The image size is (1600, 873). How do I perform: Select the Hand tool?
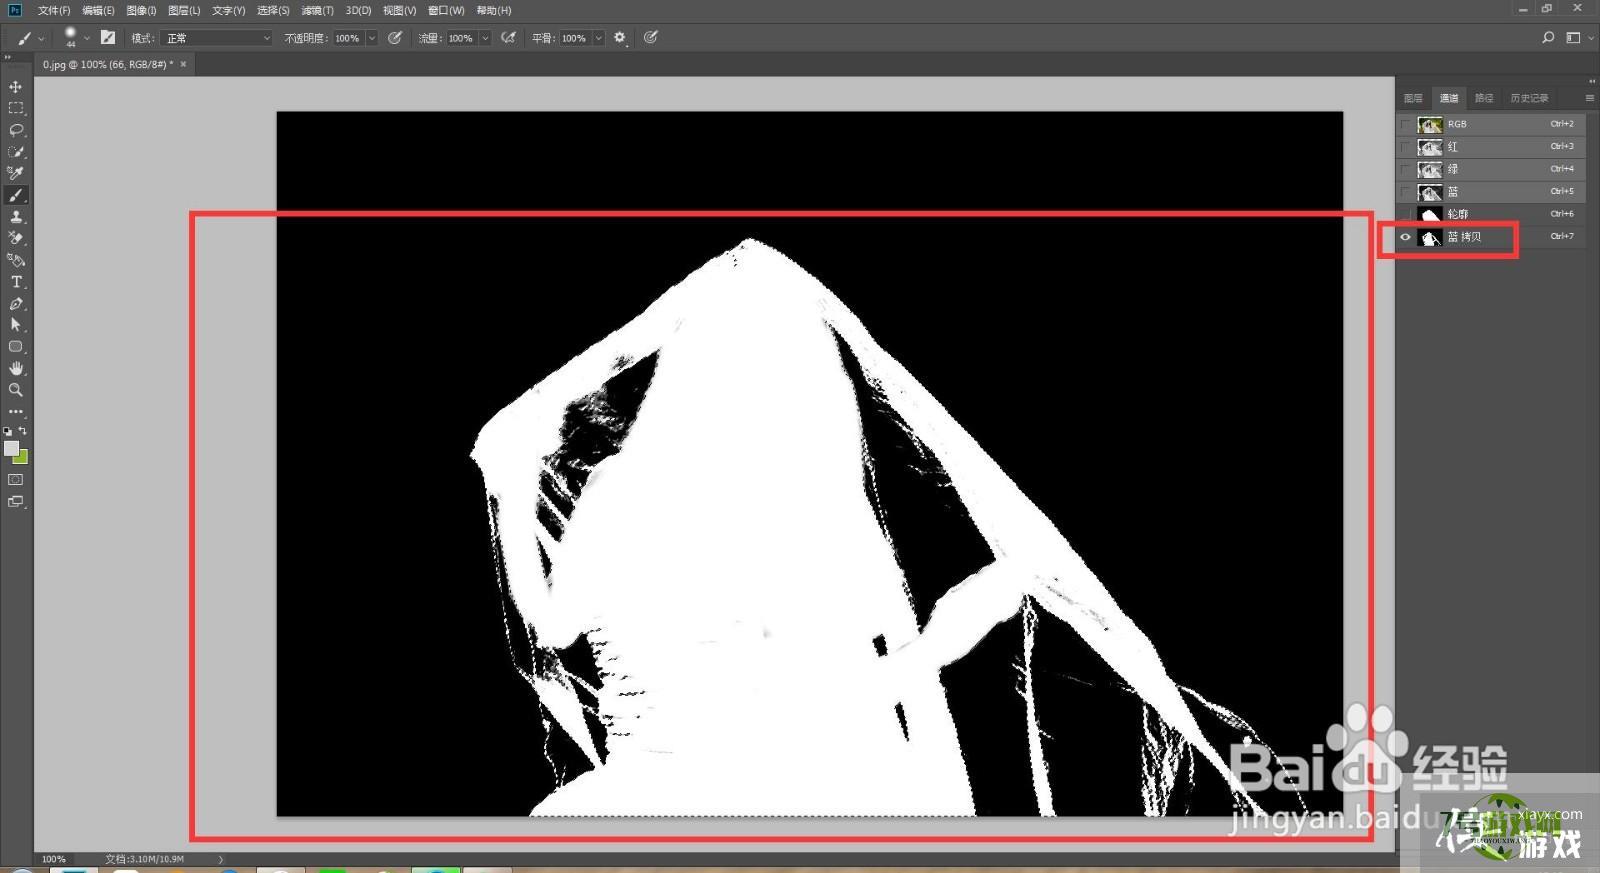(15, 369)
